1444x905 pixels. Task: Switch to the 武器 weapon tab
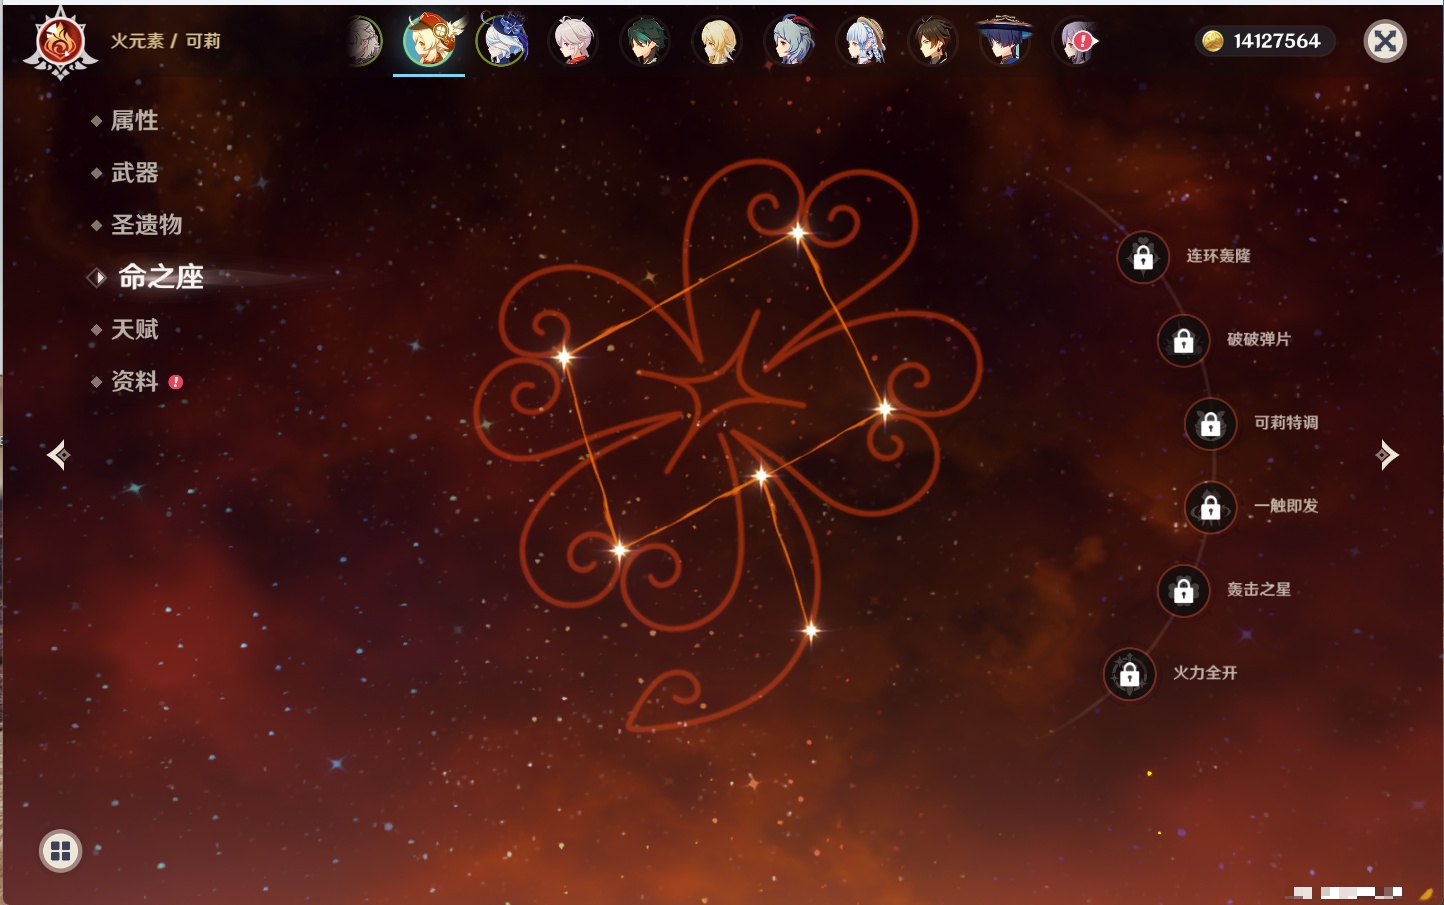134,173
